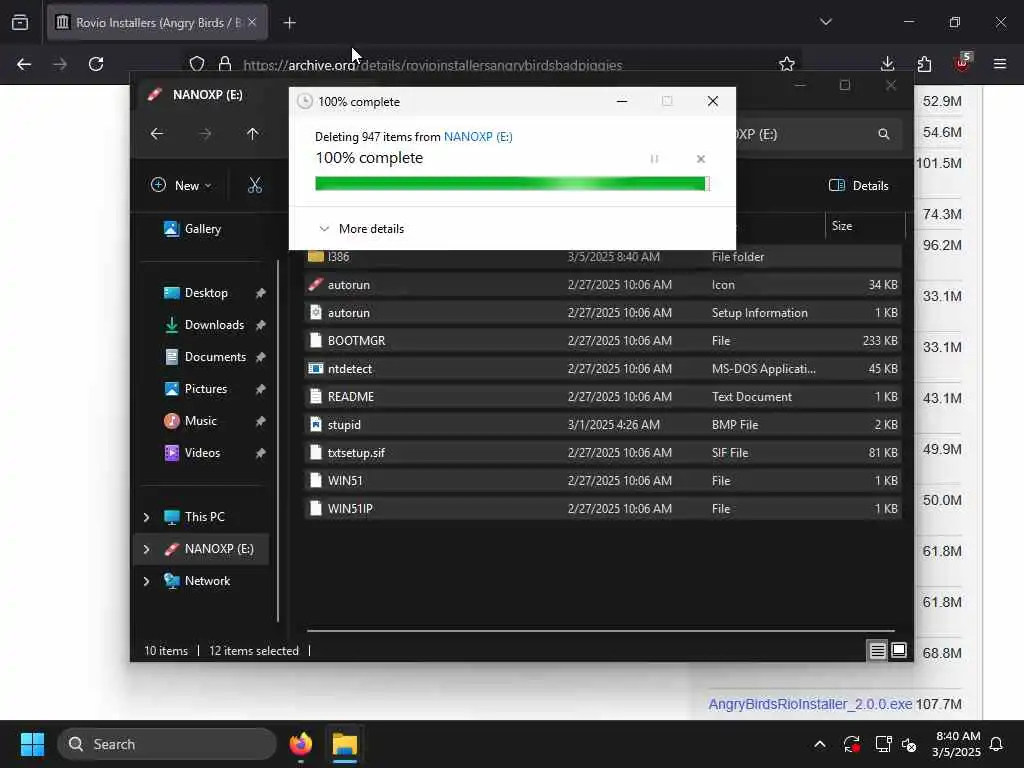Go back in File Explorer navigation
This screenshot has width=1024, height=768.
[x=157, y=134]
